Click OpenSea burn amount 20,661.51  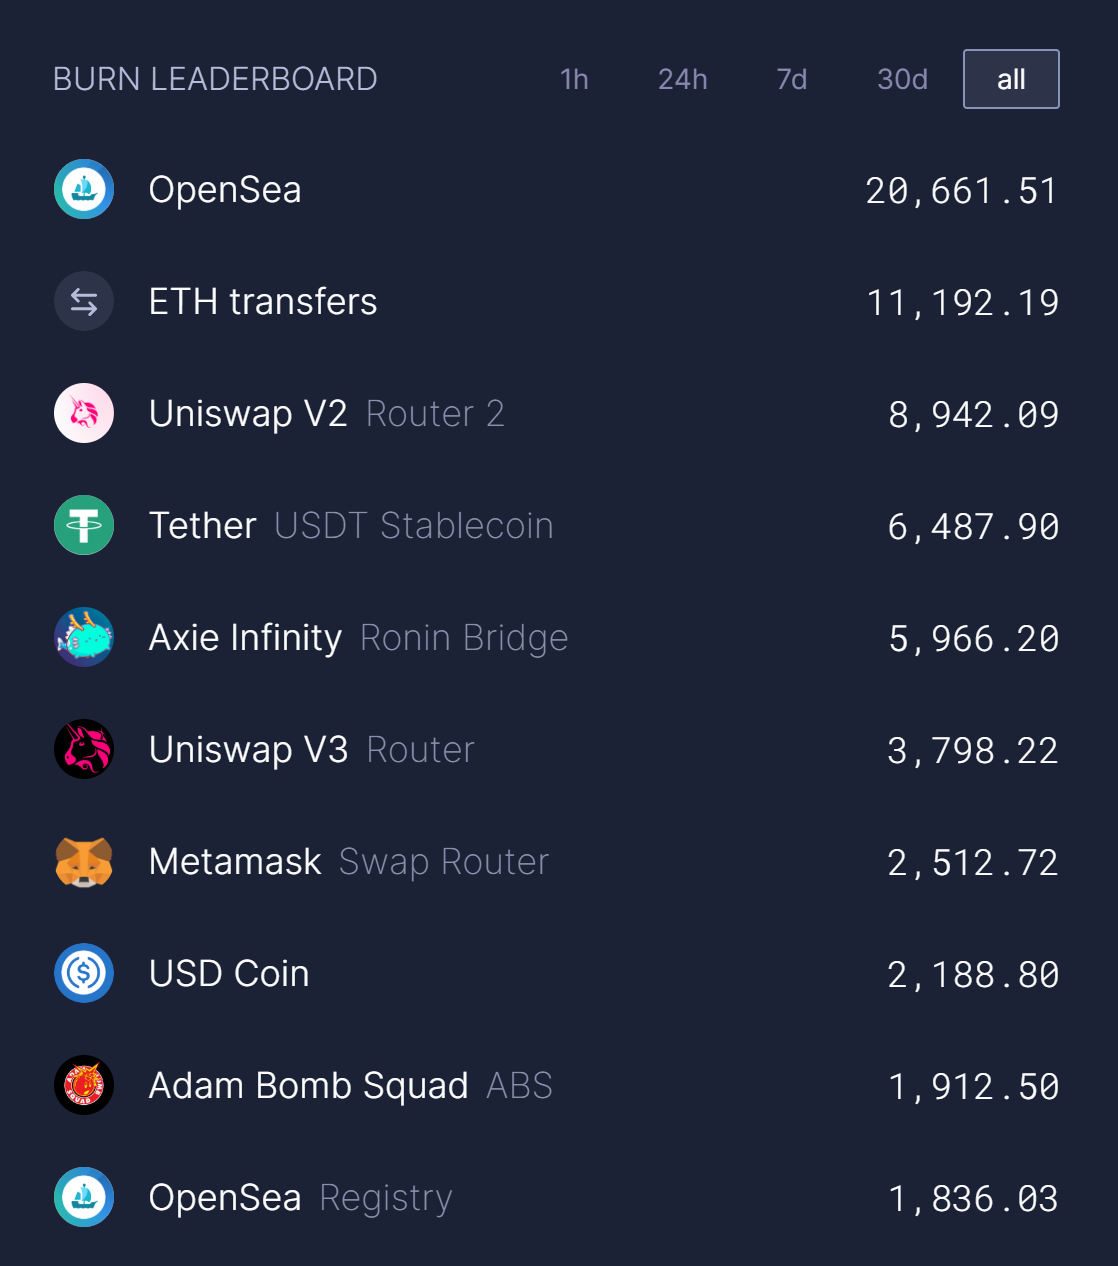[961, 191]
